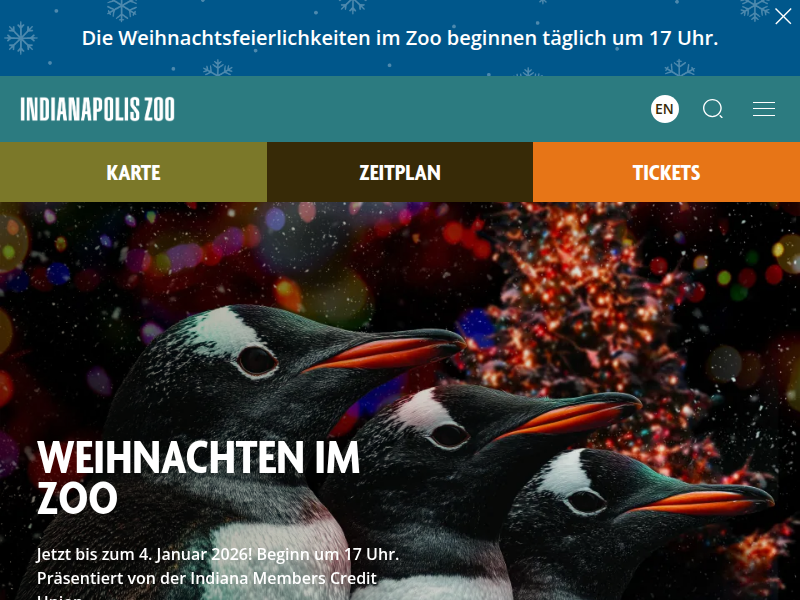Click the Weihnachten im Zoo headline

[198, 478]
